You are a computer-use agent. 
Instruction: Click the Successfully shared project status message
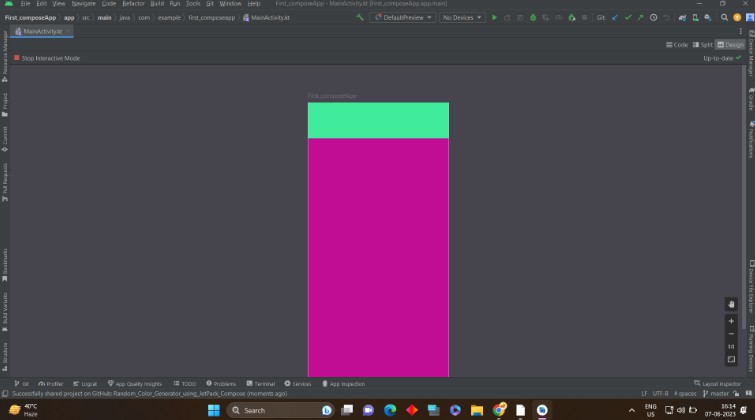149,394
